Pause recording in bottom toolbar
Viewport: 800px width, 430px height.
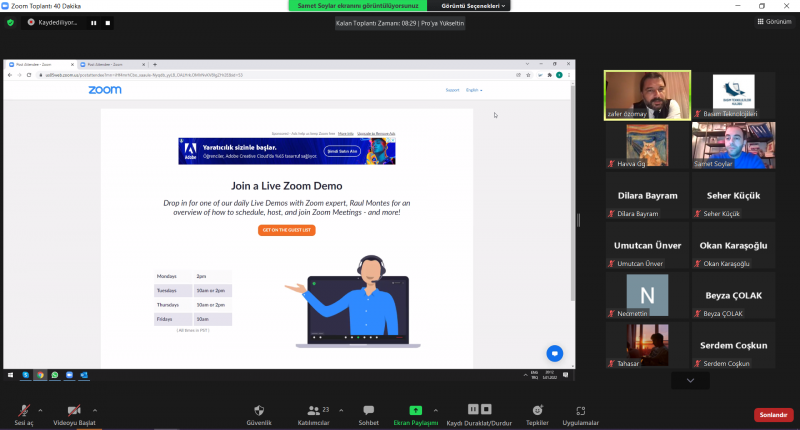tap(473, 409)
